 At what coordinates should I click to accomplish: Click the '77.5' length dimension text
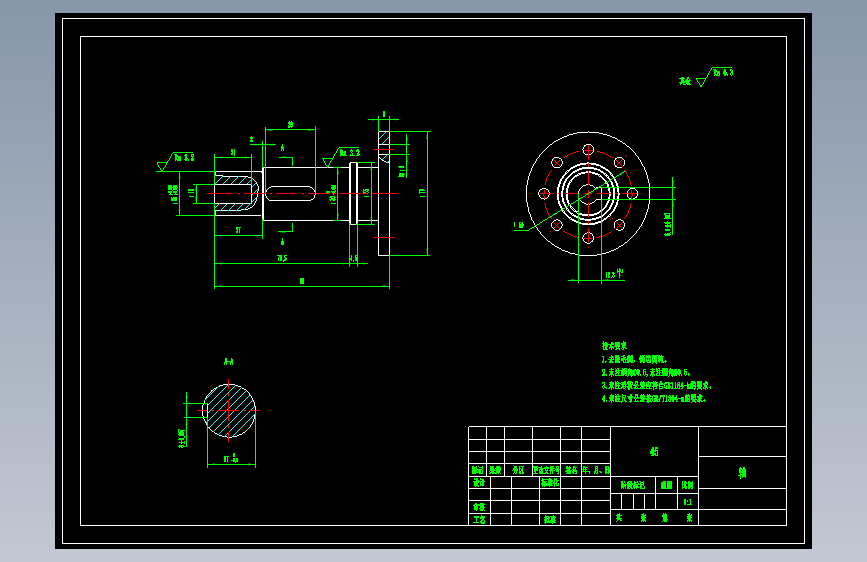[x=282, y=258]
